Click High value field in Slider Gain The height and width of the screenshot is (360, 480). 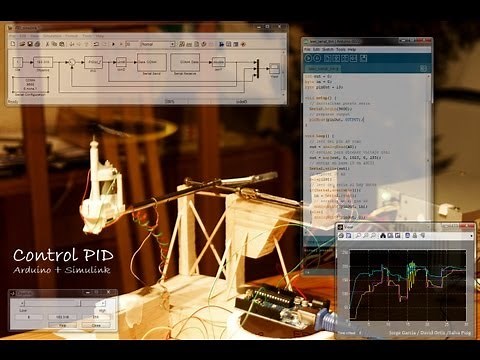pyautogui.click(x=96, y=317)
